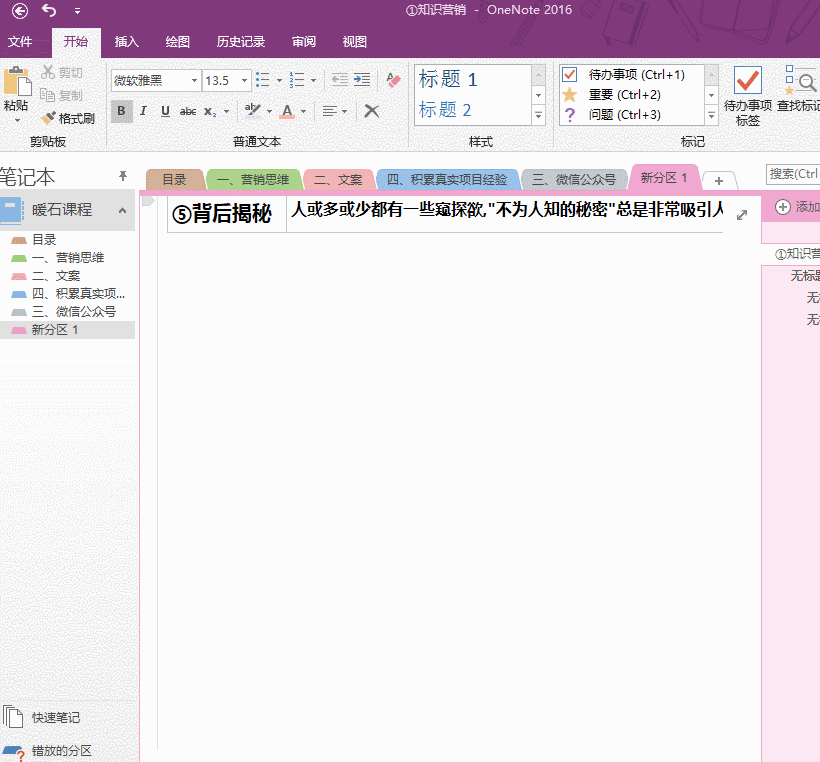Expand the styles gallery more arrow

[538, 116]
